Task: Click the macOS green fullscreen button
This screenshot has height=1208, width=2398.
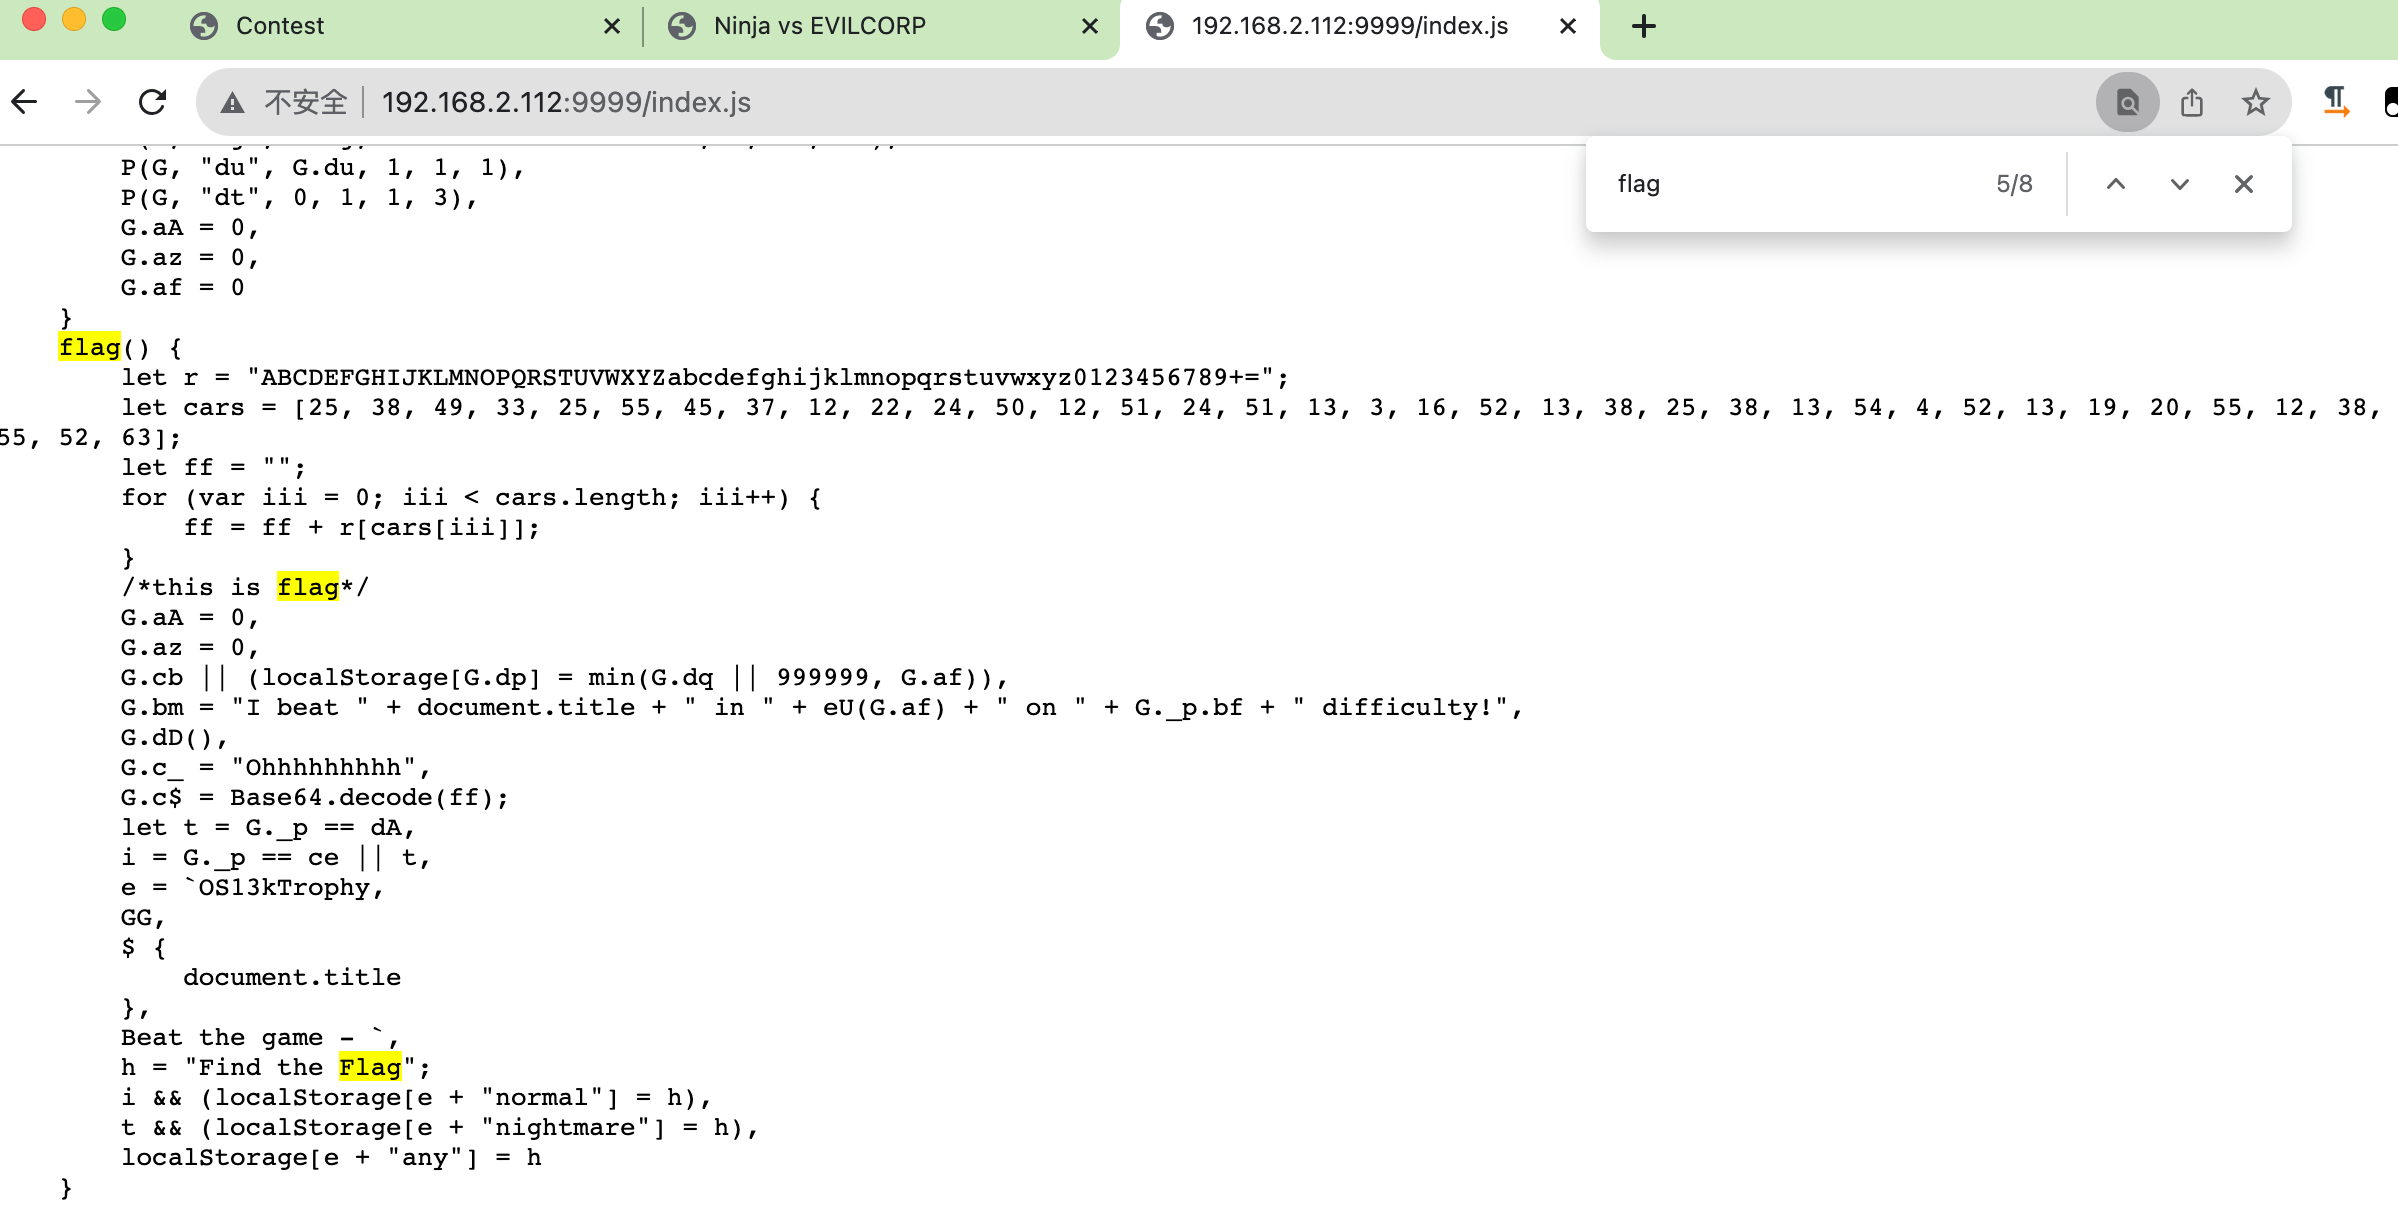Action: coord(114,19)
